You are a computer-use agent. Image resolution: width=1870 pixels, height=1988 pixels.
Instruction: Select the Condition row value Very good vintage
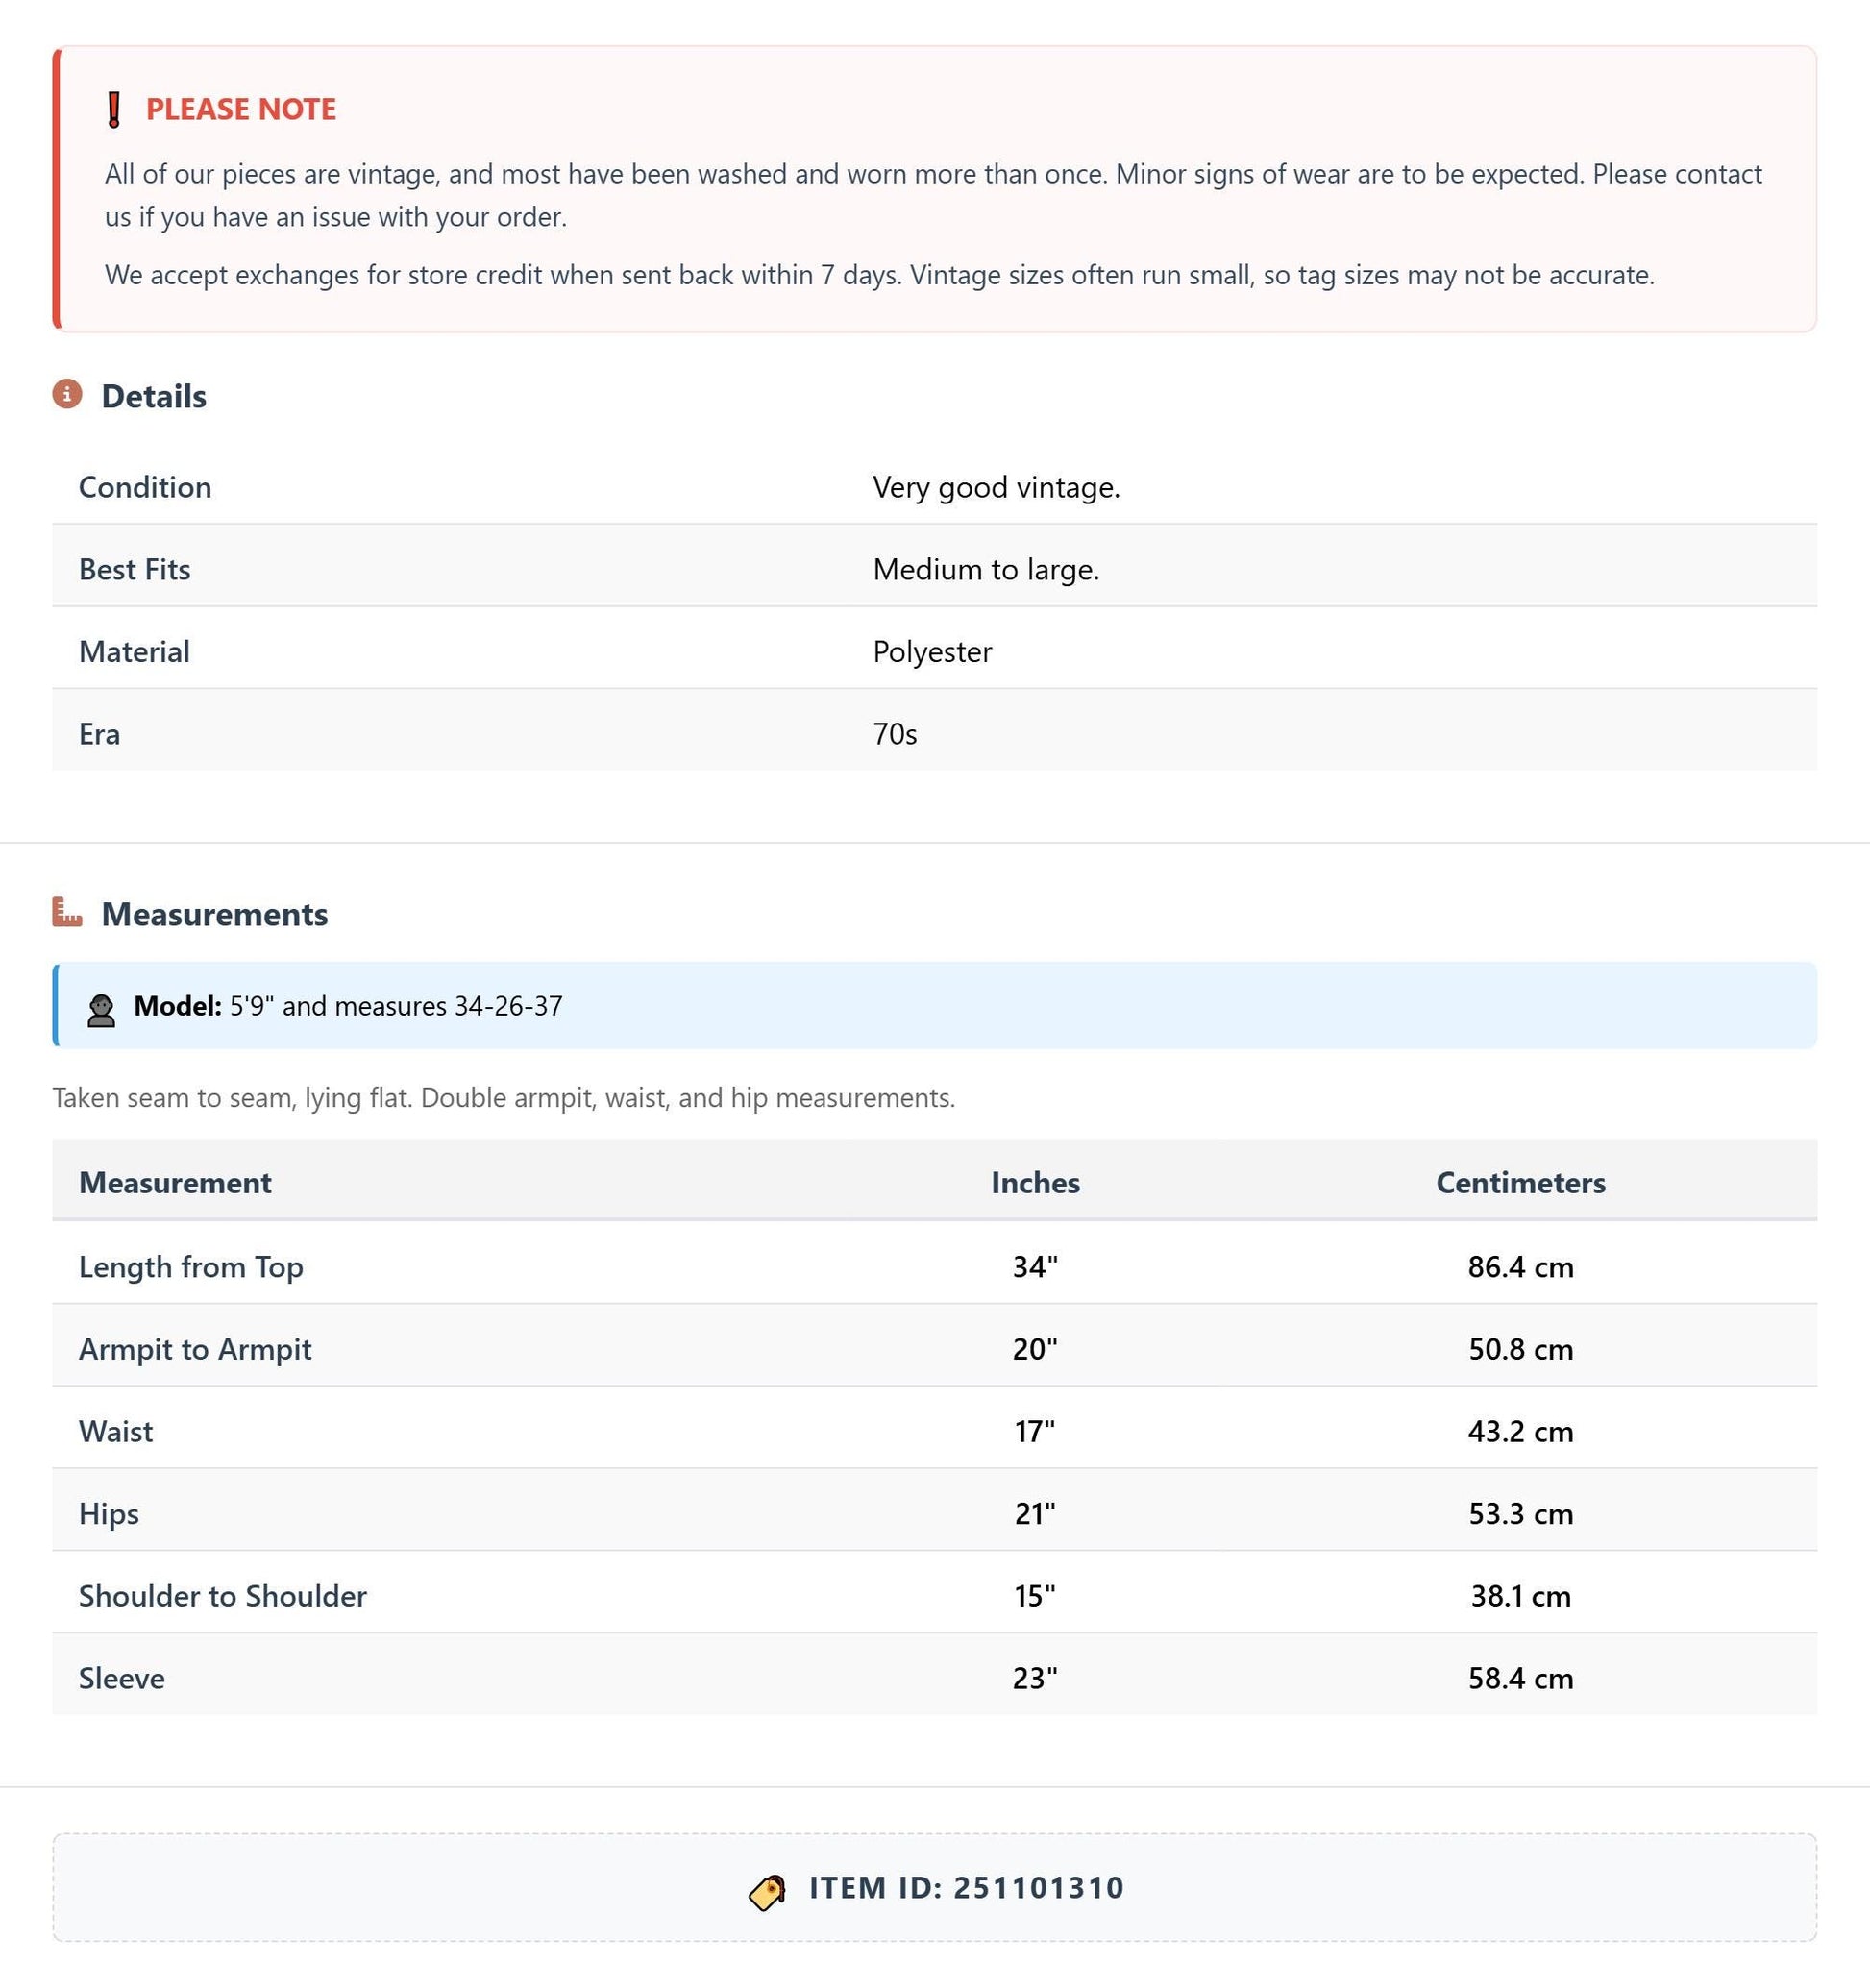pyautogui.click(x=996, y=487)
